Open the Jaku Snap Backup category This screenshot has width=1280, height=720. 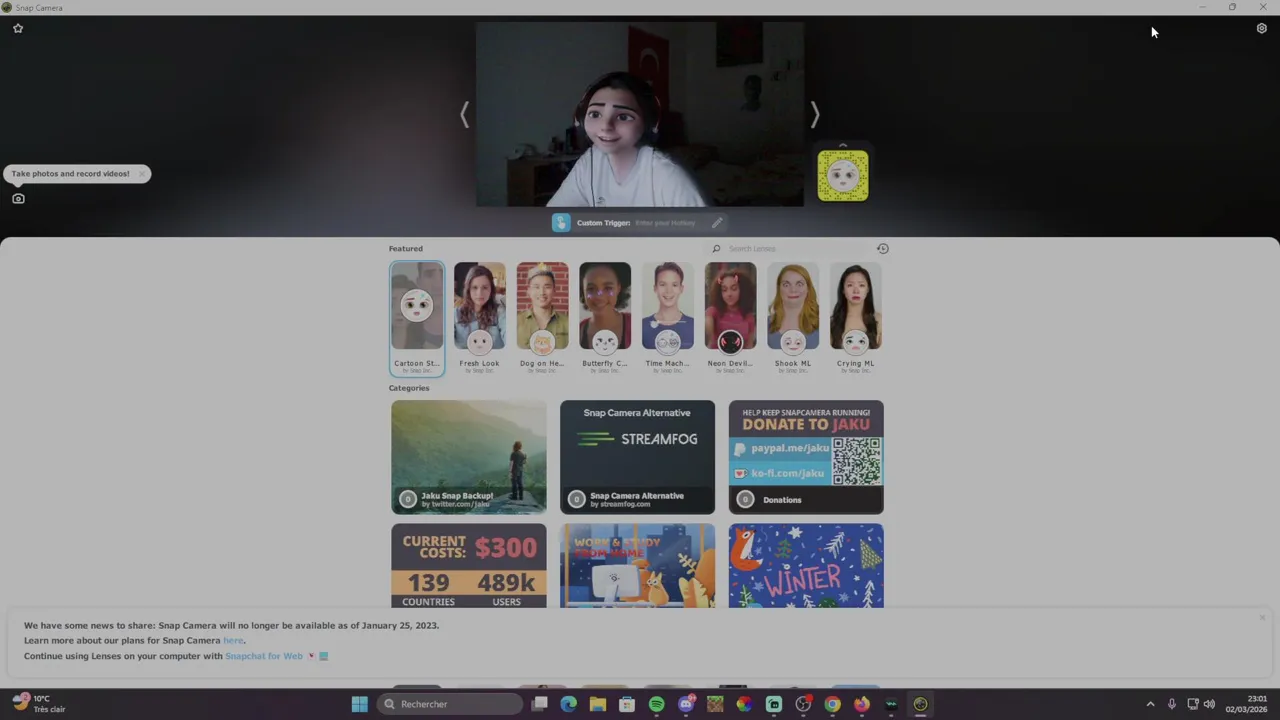coord(469,457)
